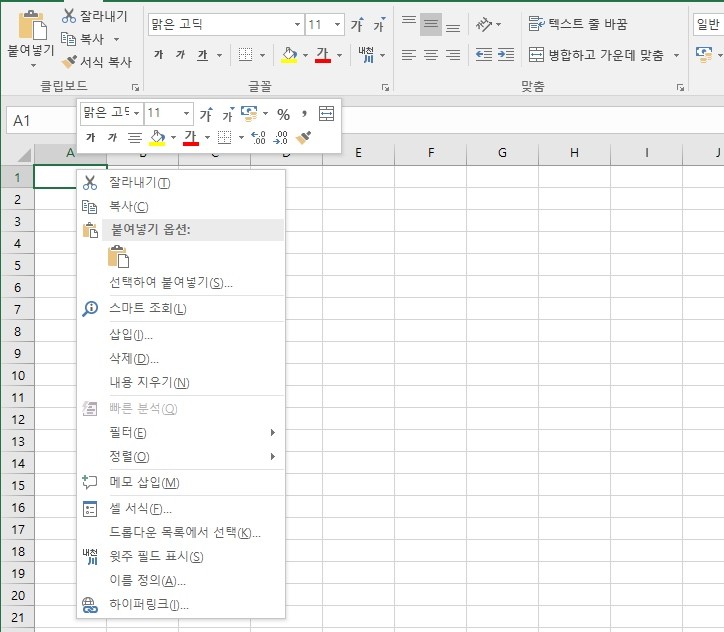Viewport: 724px width, 632px height.
Task: Toggle underline in ribbon font group
Action: click(203, 55)
